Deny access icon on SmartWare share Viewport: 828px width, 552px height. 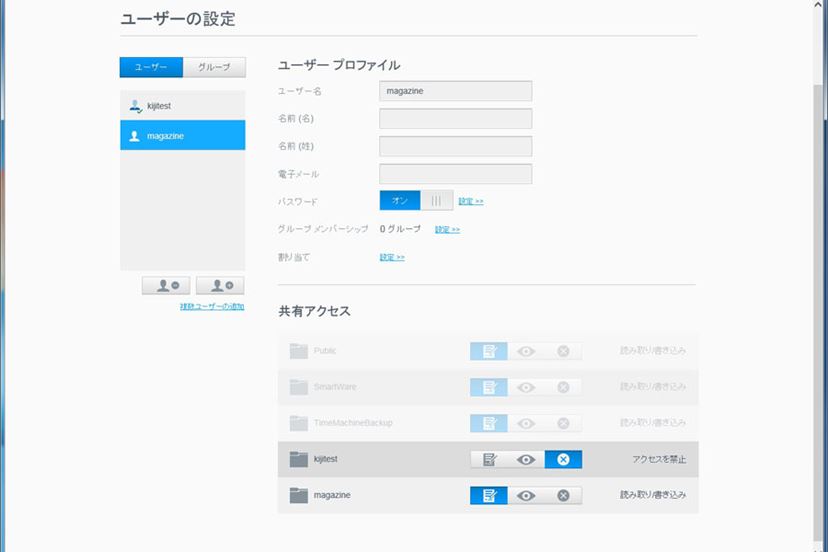click(x=563, y=387)
